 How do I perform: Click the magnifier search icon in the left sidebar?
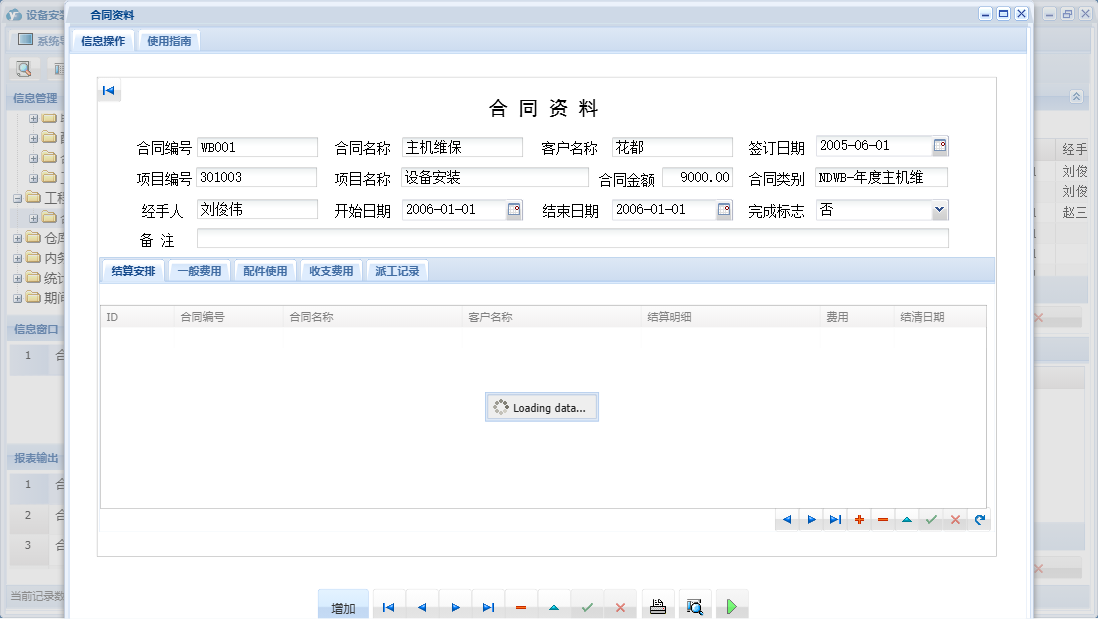pyautogui.click(x=24, y=68)
